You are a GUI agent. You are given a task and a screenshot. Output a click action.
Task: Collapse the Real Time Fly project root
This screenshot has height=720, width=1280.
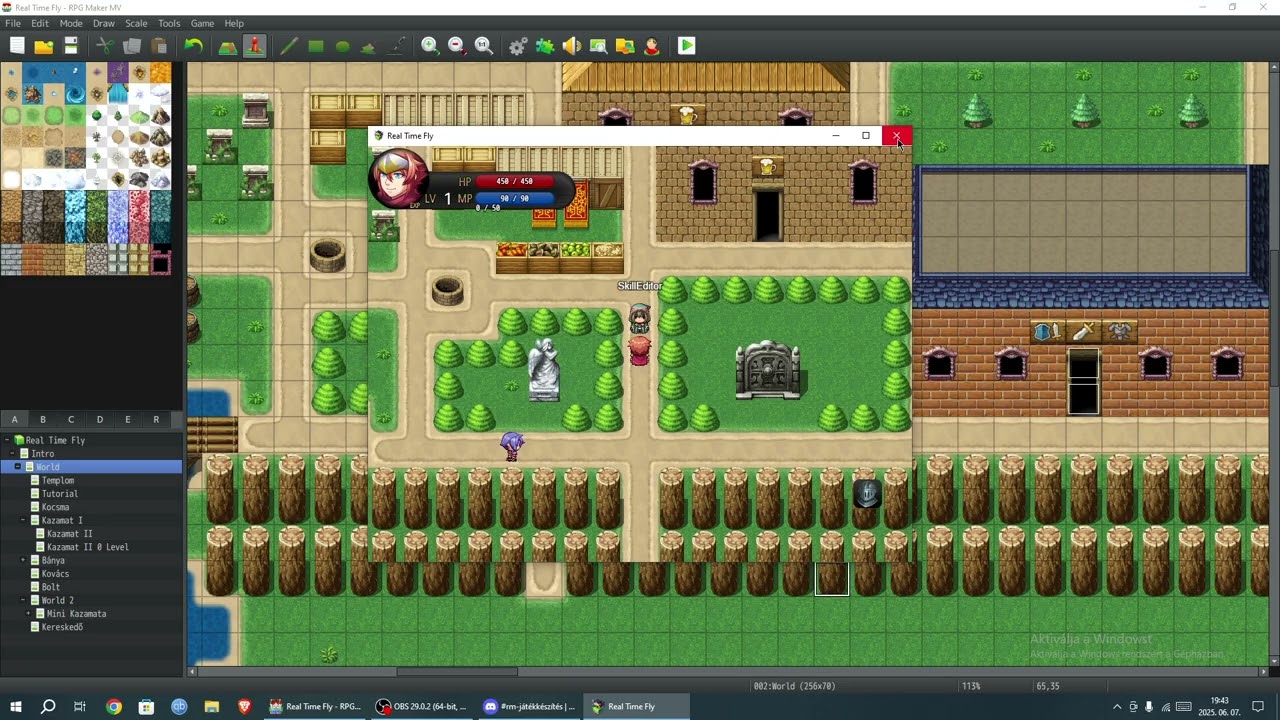click(x=7, y=440)
